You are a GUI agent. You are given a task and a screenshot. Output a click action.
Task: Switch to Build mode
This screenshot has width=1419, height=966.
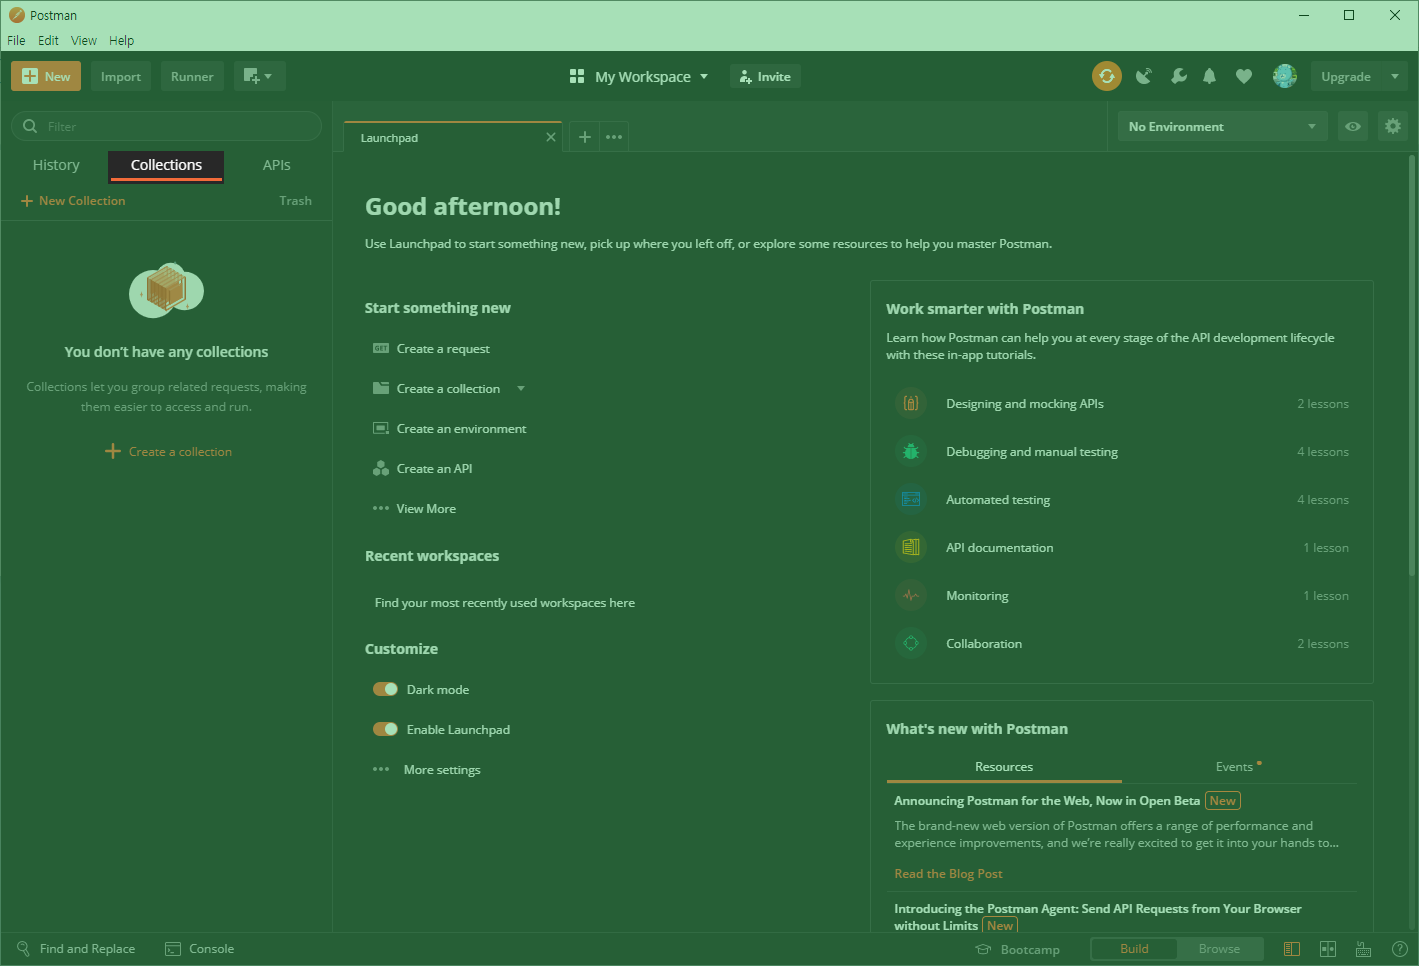pyautogui.click(x=1134, y=949)
